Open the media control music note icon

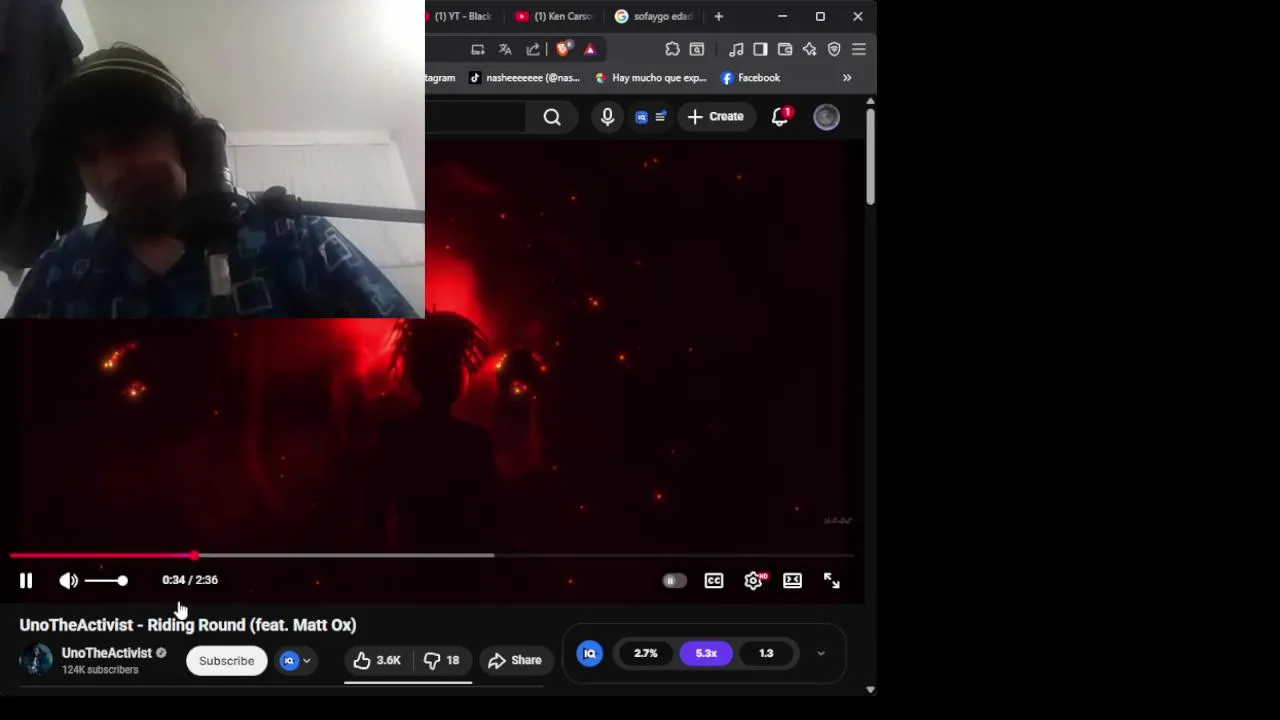[x=736, y=49]
